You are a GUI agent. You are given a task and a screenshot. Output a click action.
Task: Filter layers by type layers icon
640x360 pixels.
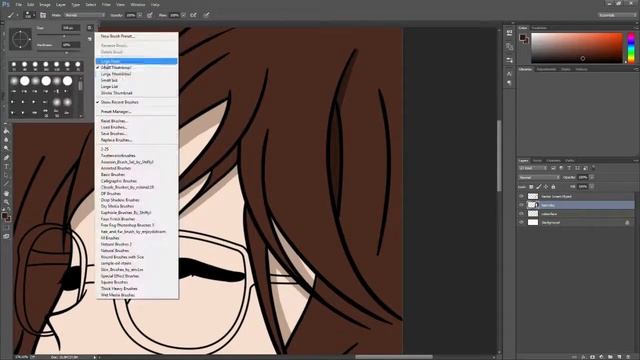pyautogui.click(x=569, y=168)
